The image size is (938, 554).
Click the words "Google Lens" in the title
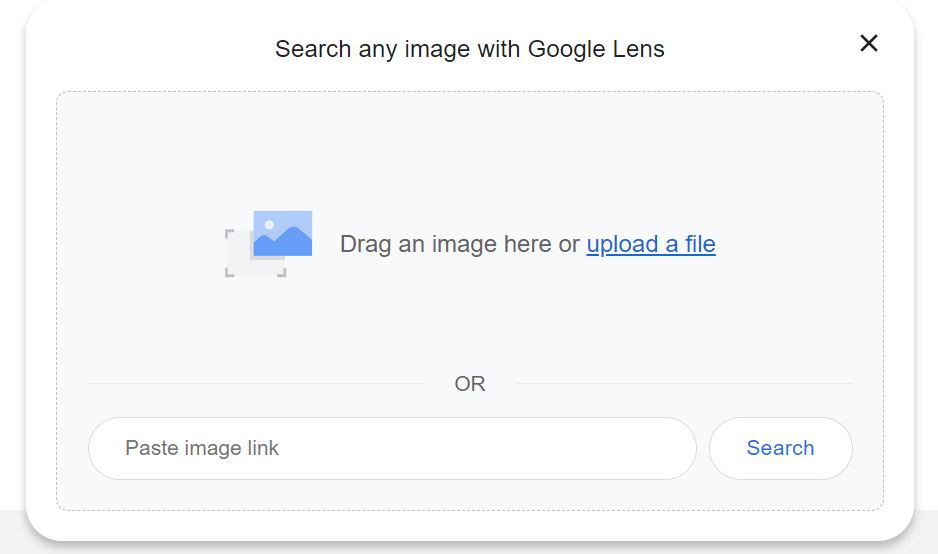[596, 49]
